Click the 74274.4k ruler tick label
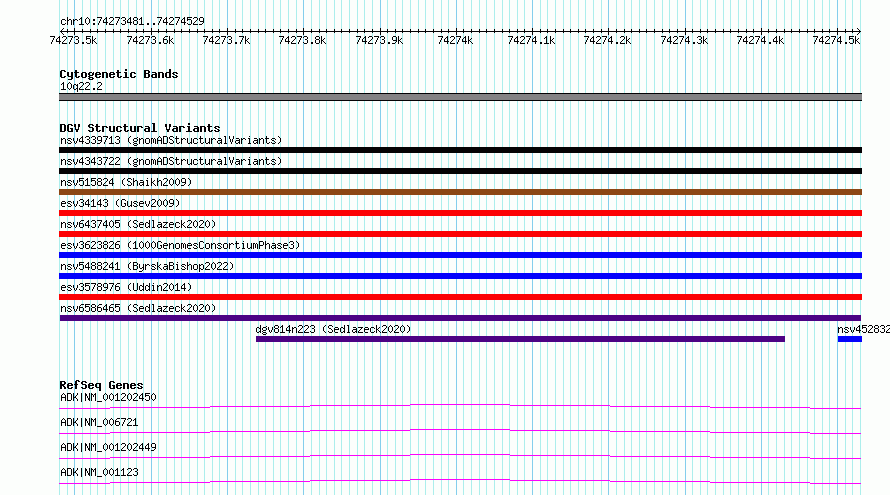 click(761, 40)
